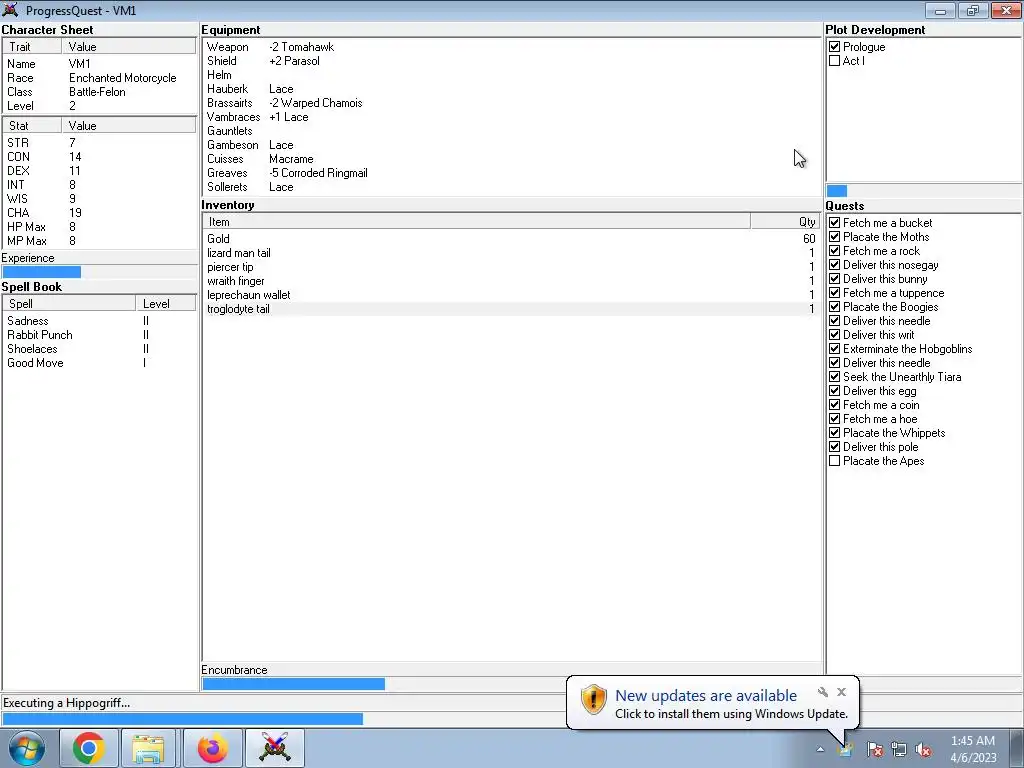Click the shield icon in update balloon

pyautogui.click(x=594, y=699)
